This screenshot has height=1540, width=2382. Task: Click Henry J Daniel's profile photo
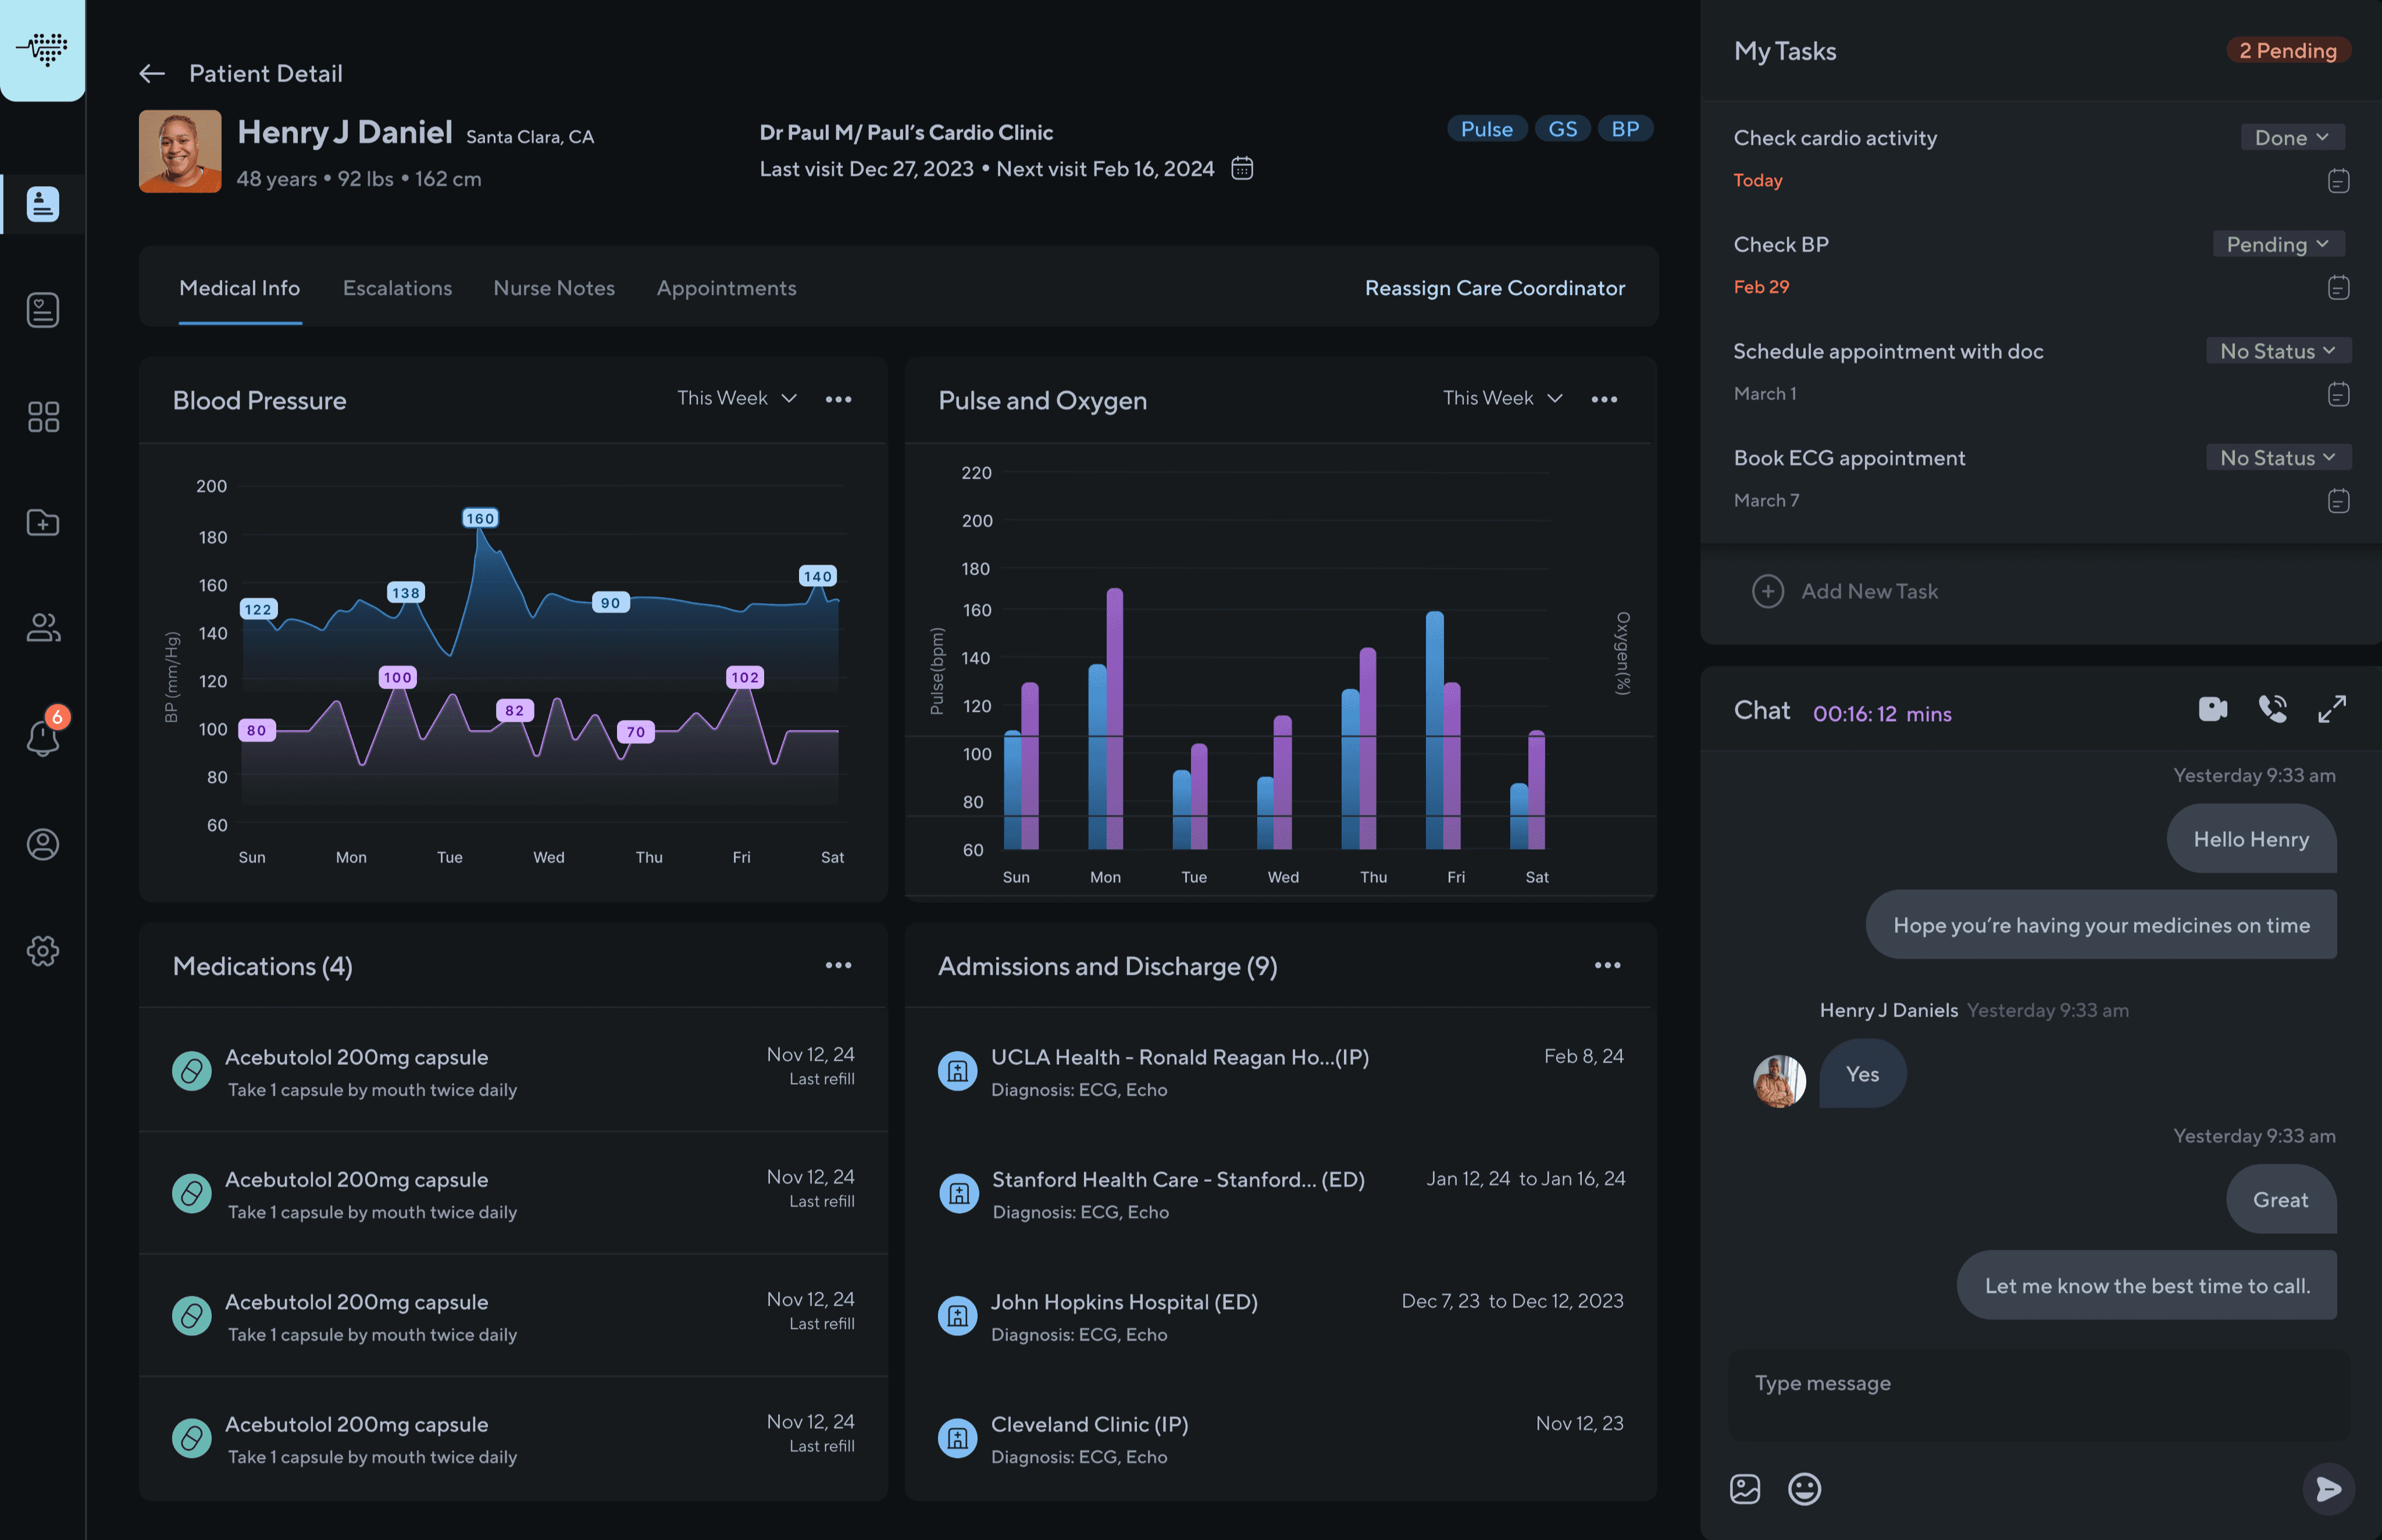180,151
